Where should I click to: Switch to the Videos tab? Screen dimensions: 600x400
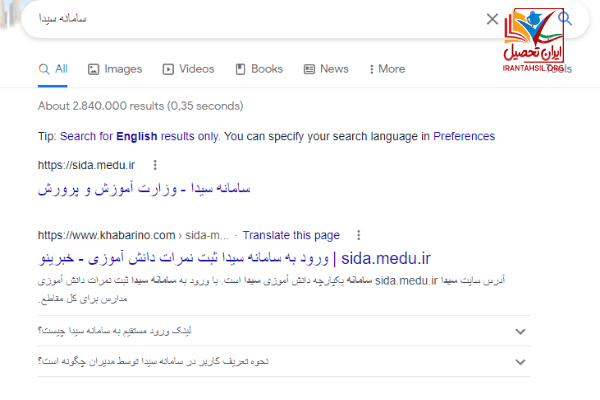[188, 69]
